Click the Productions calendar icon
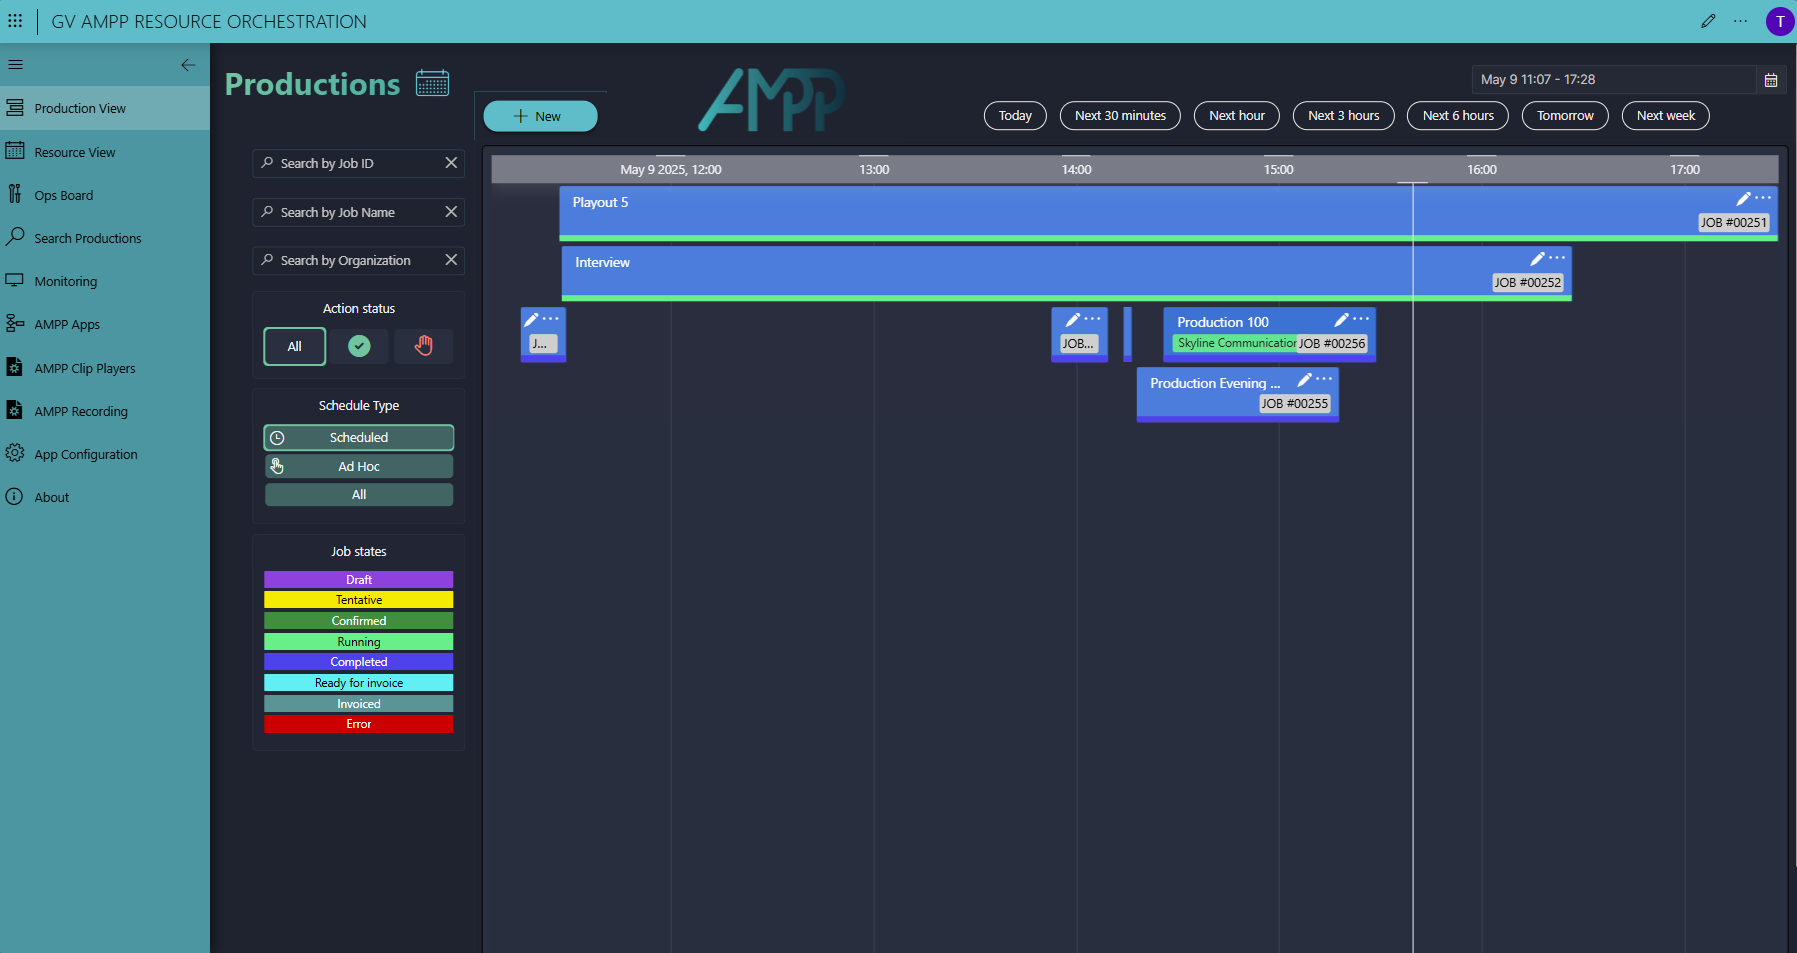The width and height of the screenshot is (1797, 953). [432, 83]
